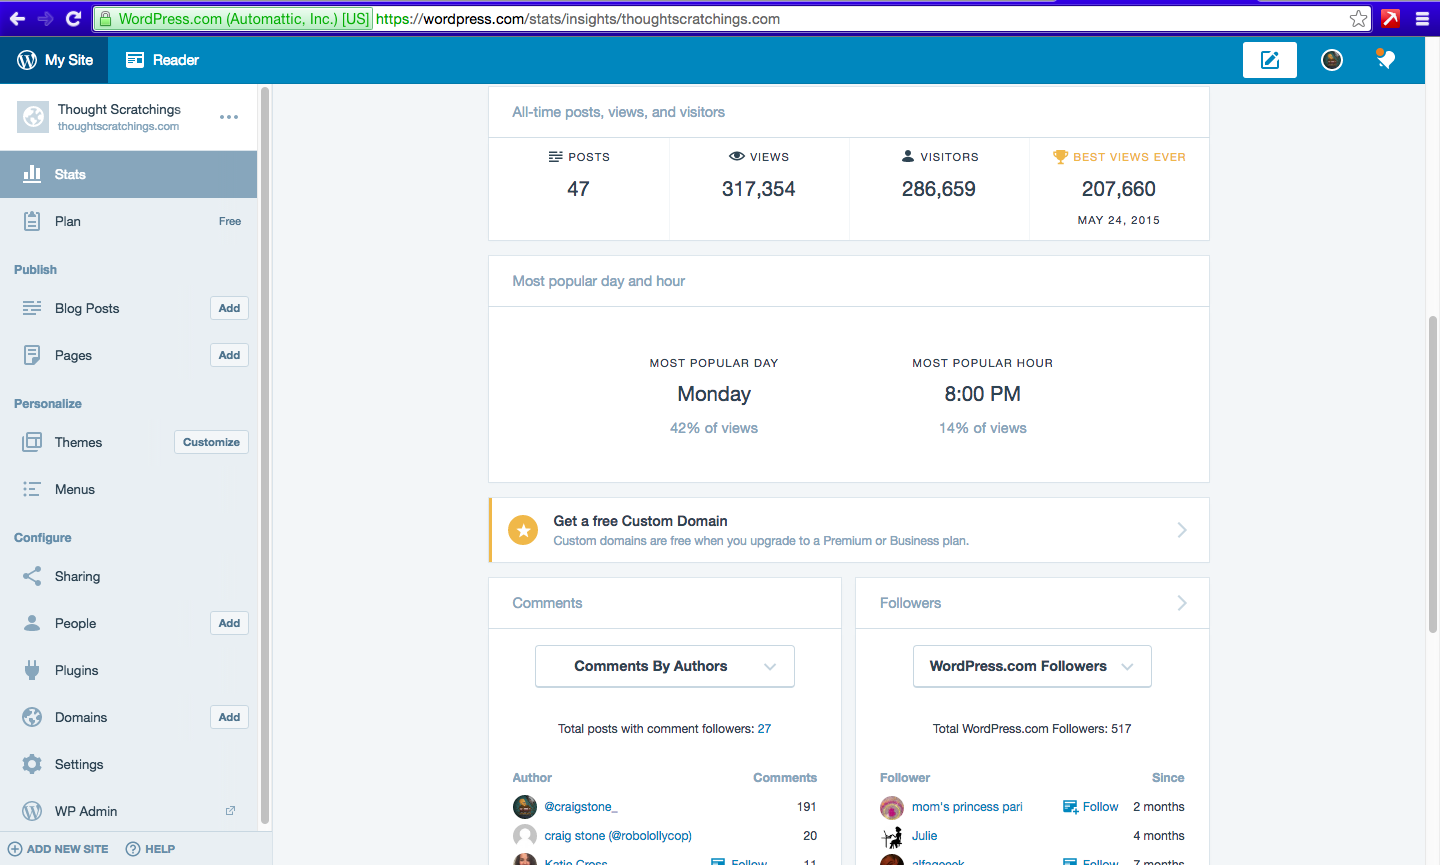Follow mom's princess pari
The height and width of the screenshot is (865, 1440).
click(x=1090, y=807)
